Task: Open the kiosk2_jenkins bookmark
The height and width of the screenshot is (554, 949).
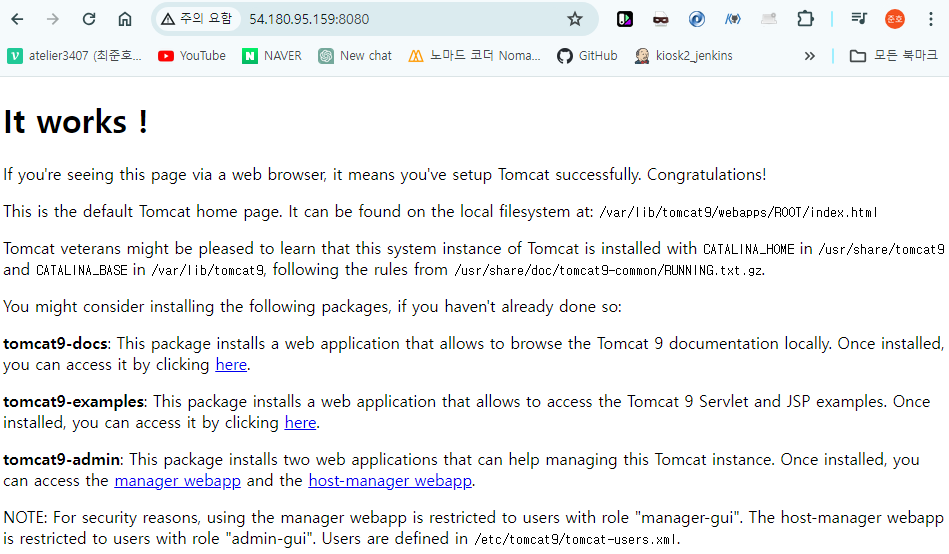Action: (x=684, y=56)
